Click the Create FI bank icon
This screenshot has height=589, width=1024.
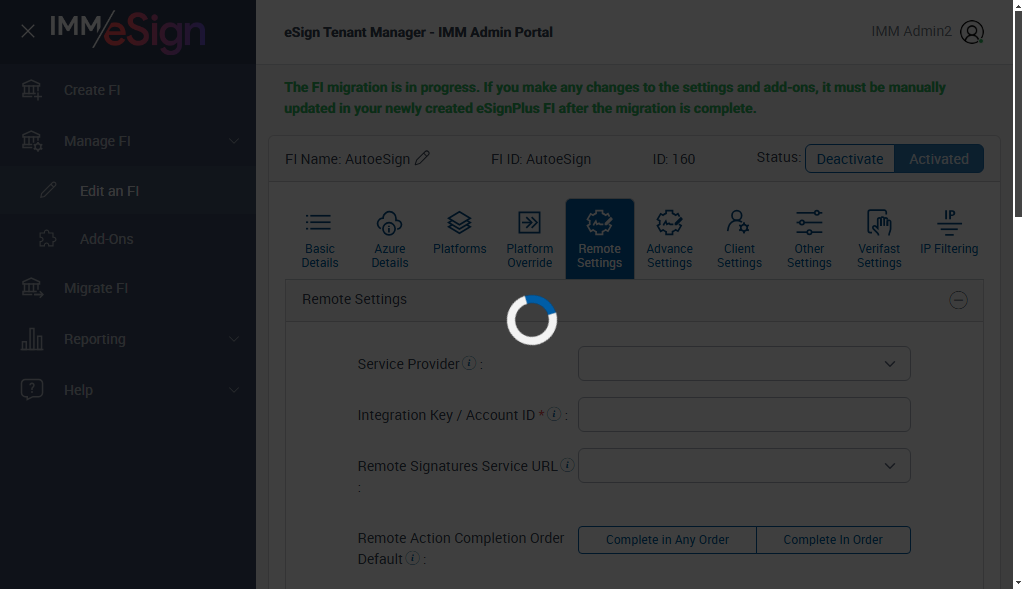tap(31, 89)
